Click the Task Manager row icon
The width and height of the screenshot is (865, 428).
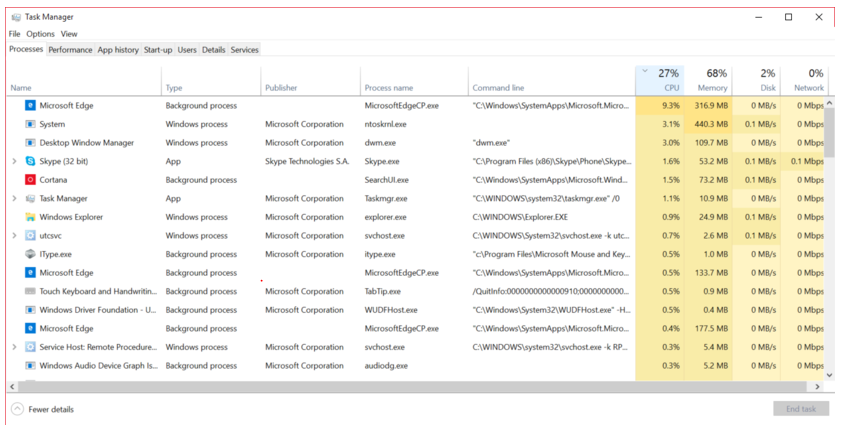(x=30, y=199)
